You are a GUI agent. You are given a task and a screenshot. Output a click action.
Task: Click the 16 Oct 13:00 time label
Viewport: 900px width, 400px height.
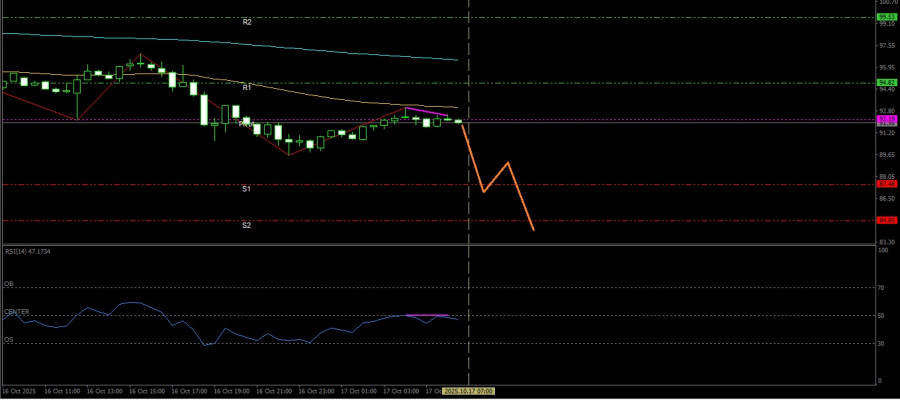coord(104,391)
